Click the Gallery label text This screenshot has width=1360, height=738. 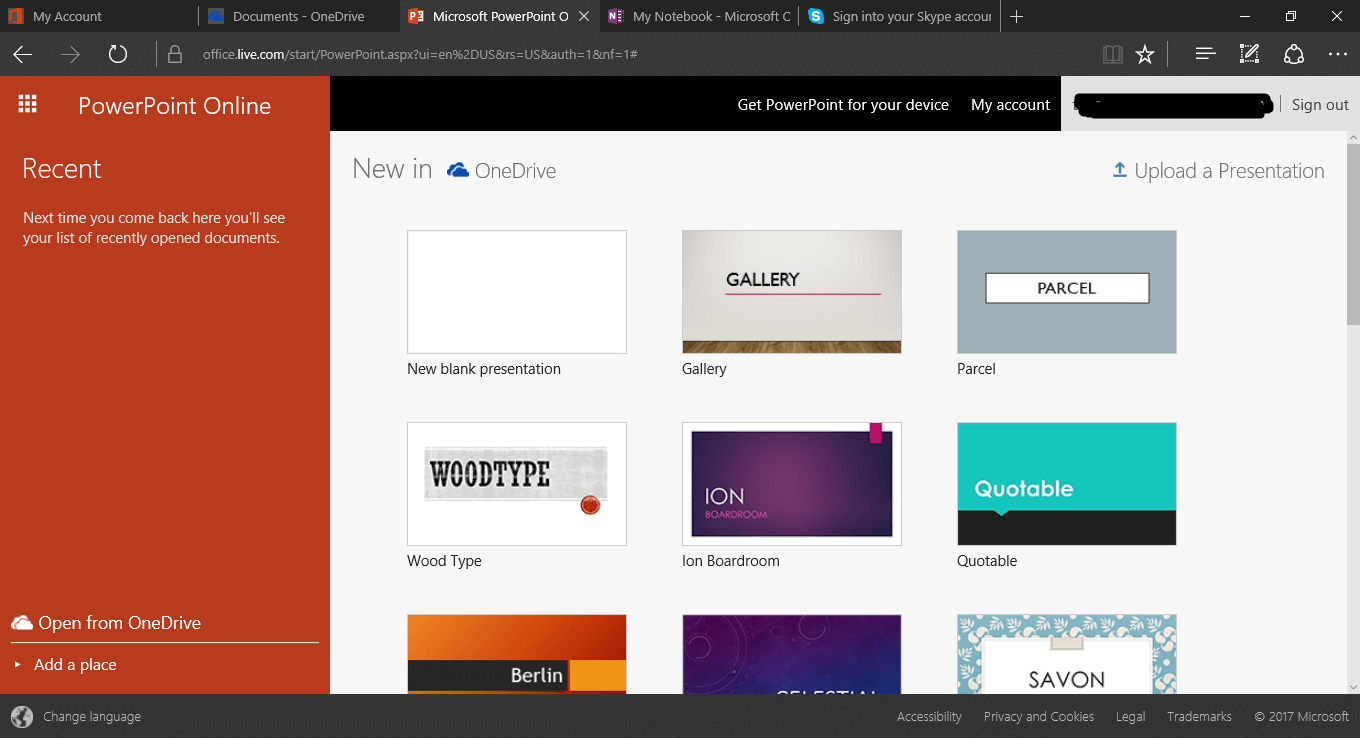(704, 369)
